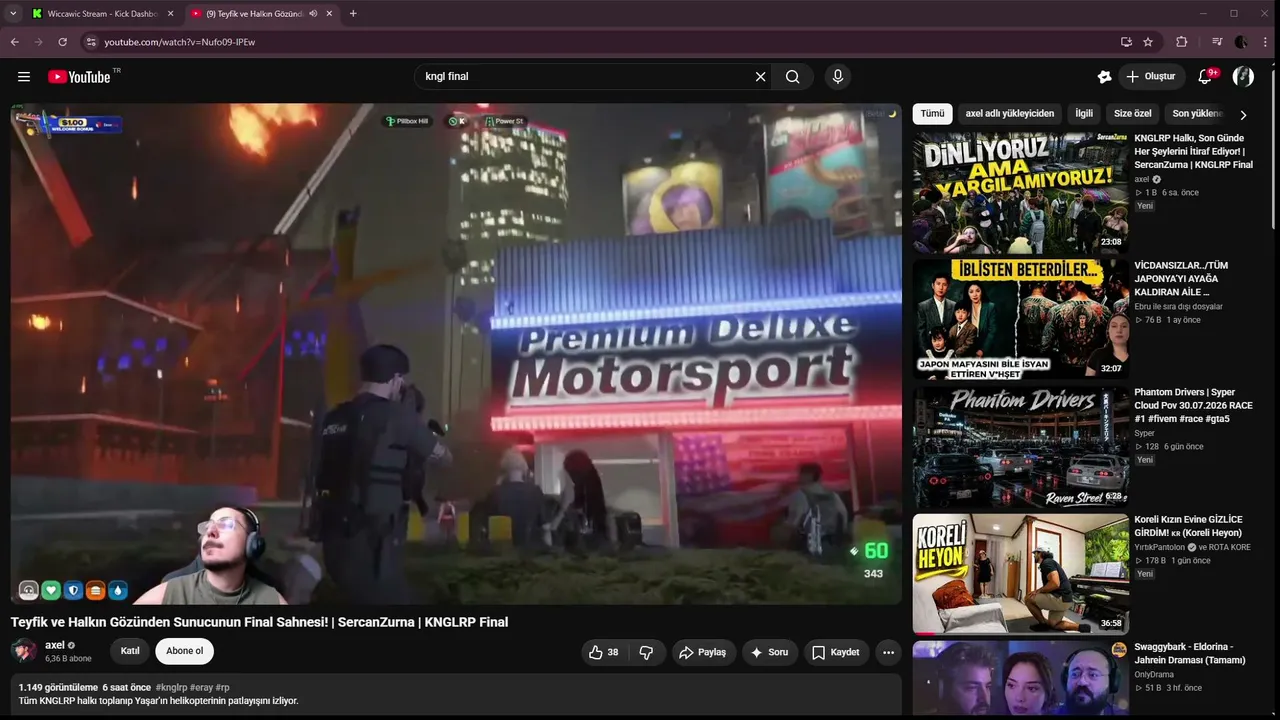1280x720 pixels.
Task: Open the browser three-dot menu
Action: coord(1265,42)
